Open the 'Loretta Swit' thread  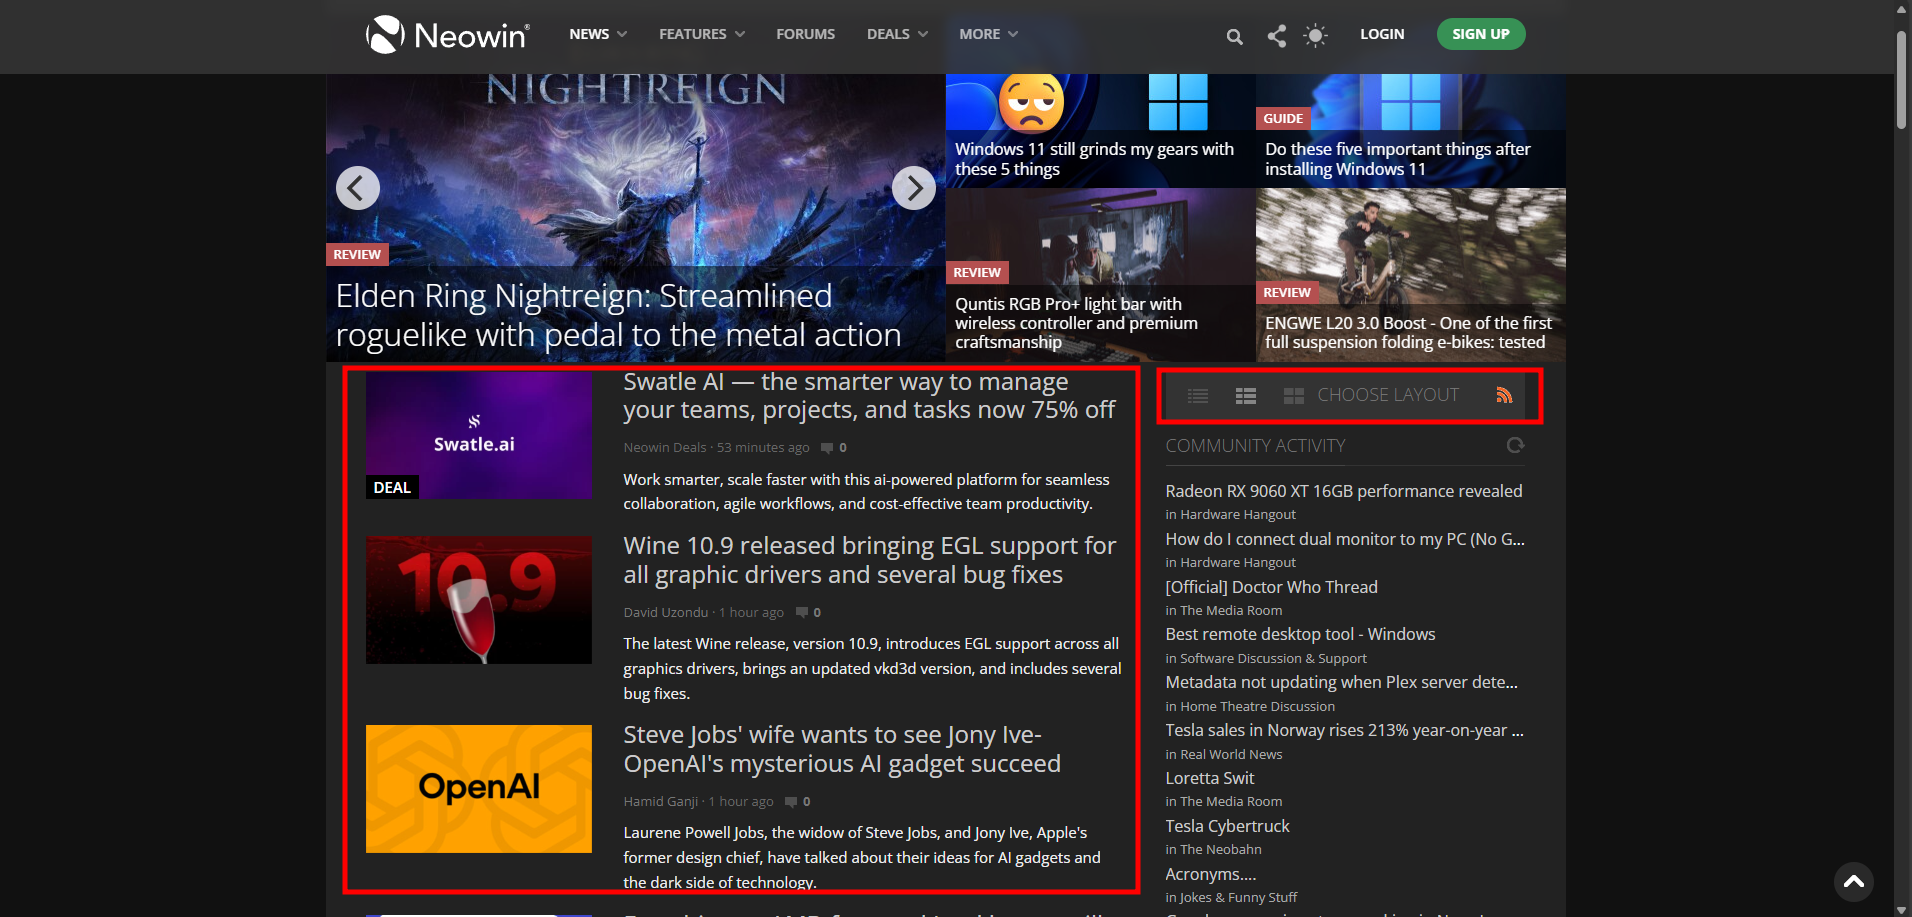[x=1210, y=778]
